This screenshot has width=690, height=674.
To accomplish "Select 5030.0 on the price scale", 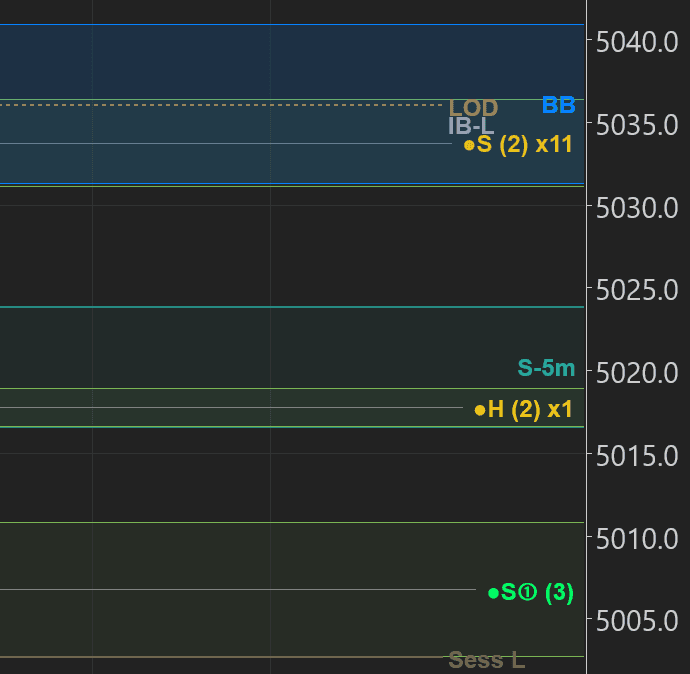I will click(637, 208).
